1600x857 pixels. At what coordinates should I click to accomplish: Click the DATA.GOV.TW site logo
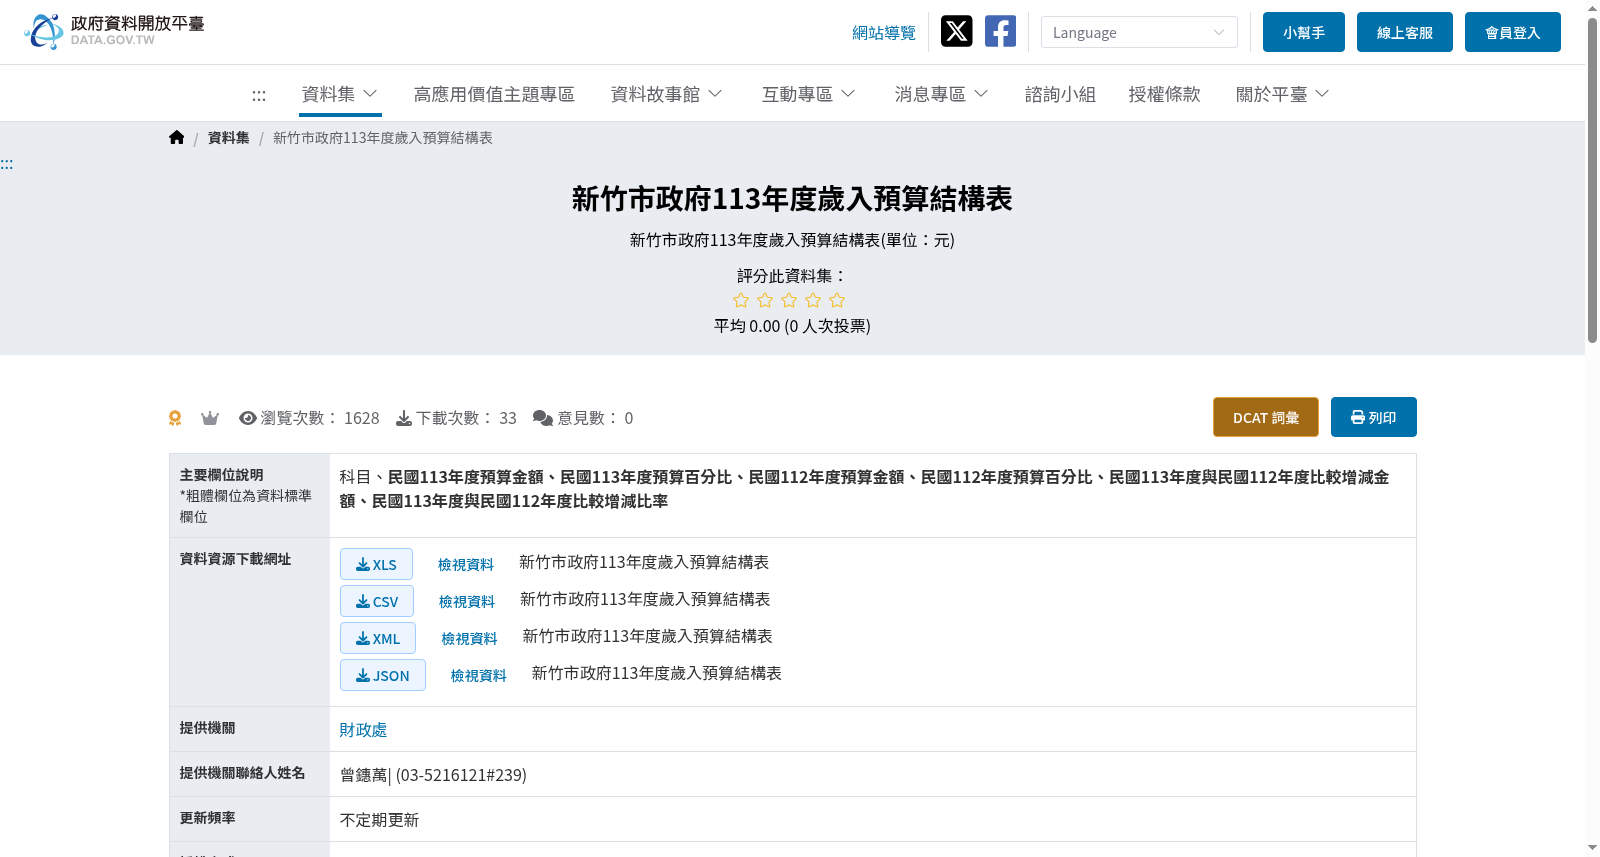pos(114,31)
